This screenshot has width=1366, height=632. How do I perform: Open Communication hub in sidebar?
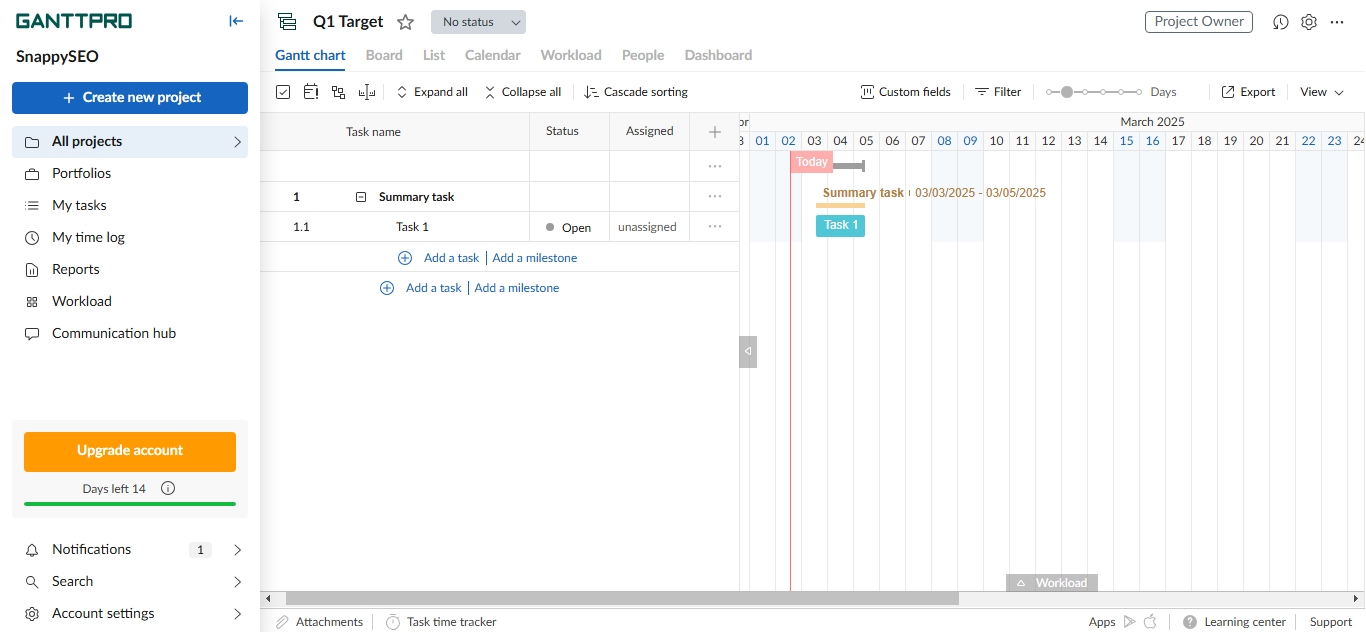click(114, 334)
